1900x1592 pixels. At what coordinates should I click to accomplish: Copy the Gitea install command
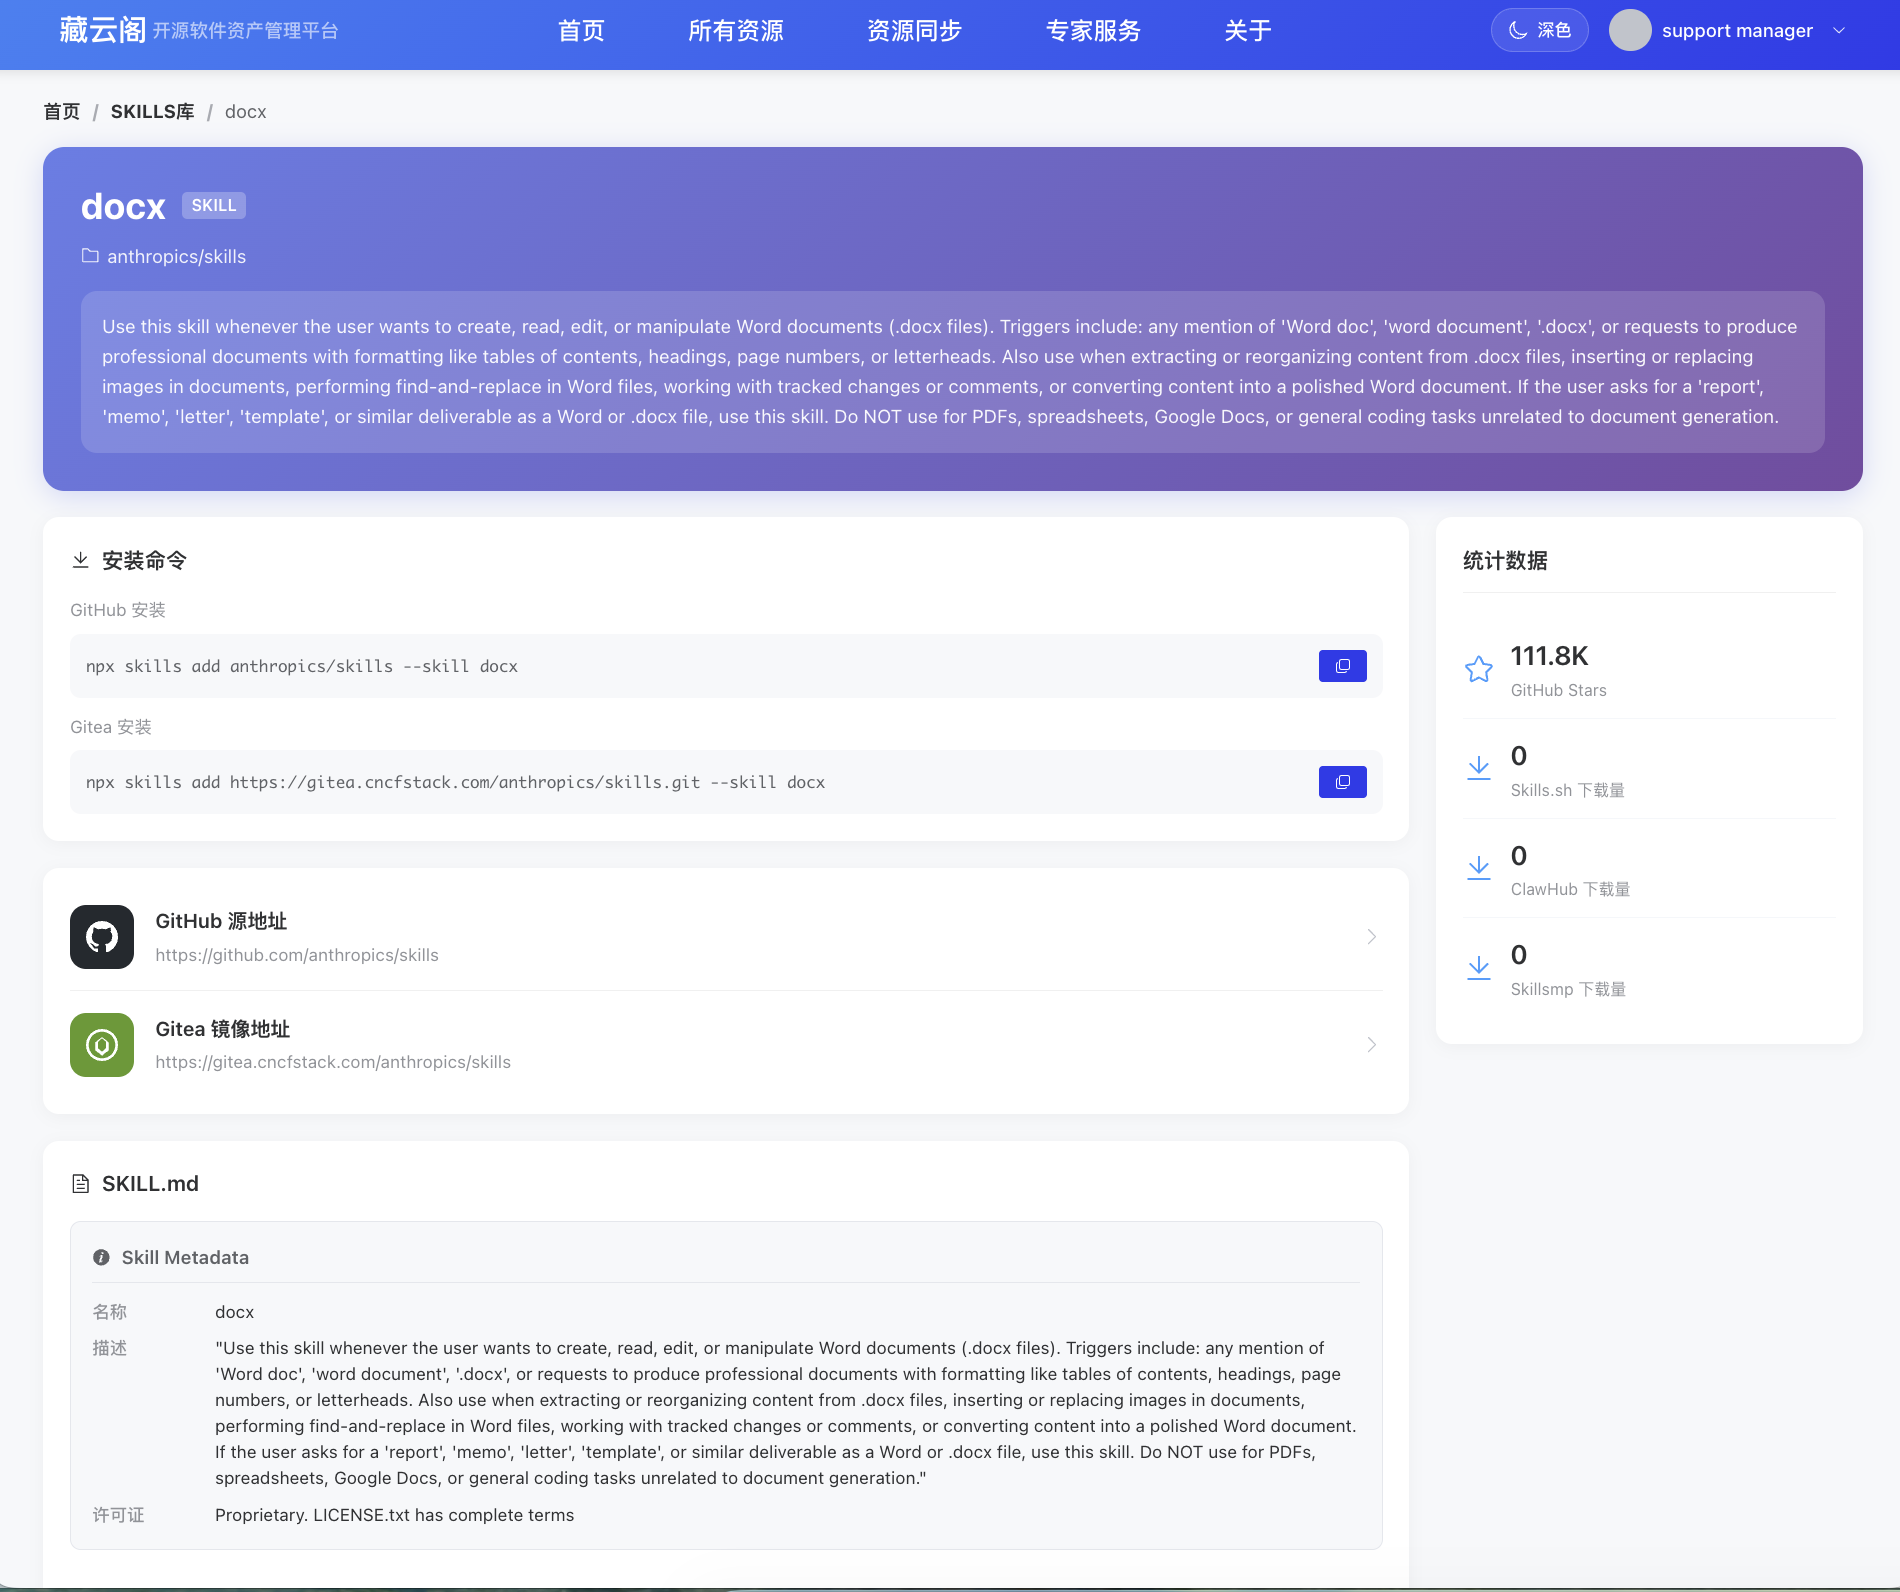click(x=1342, y=782)
